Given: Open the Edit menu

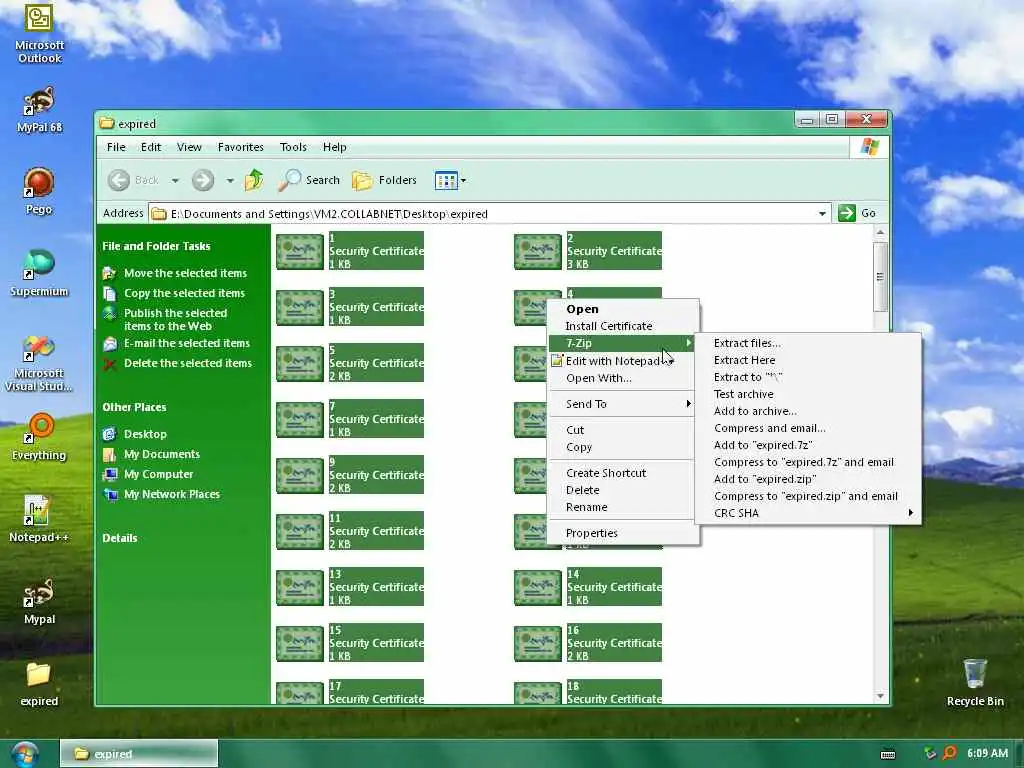Looking at the screenshot, I should (x=151, y=147).
